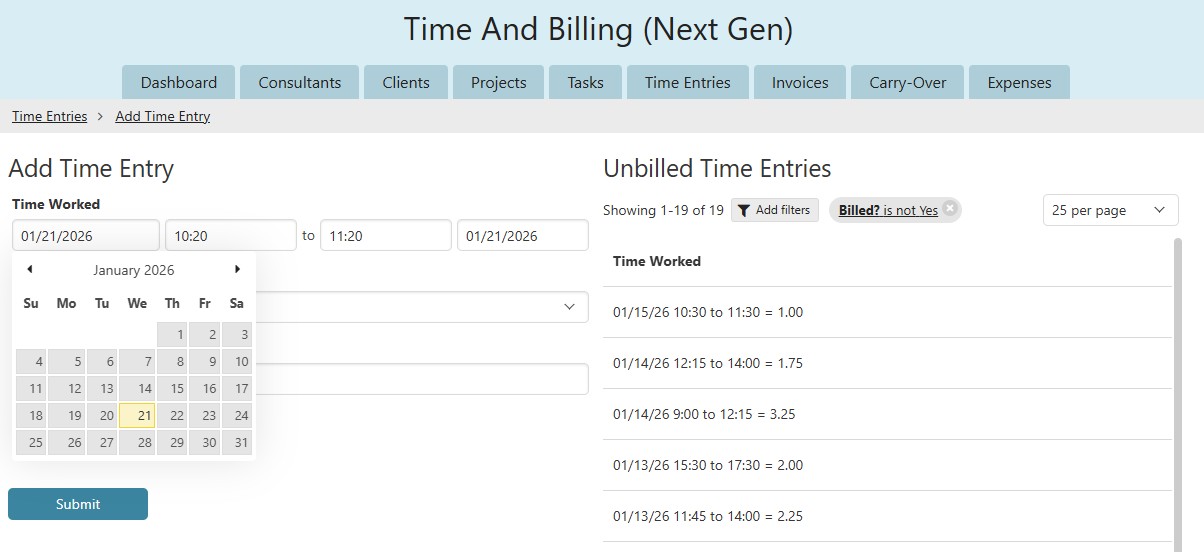This screenshot has width=1204, height=552.
Task: Click the start time field 10:20
Action: click(x=230, y=236)
